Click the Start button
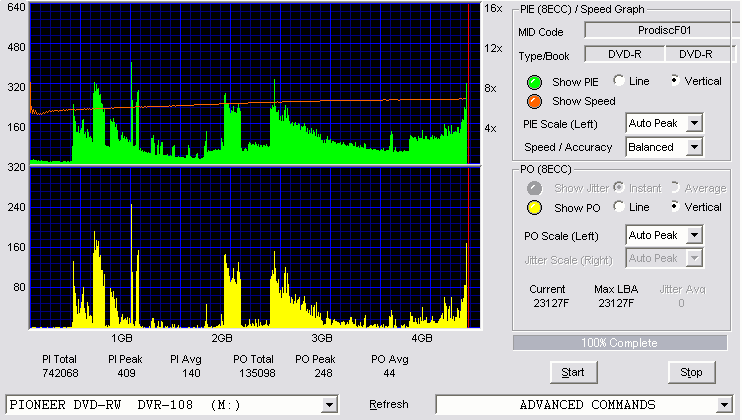The image size is (742, 420). pyautogui.click(x=574, y=373)
